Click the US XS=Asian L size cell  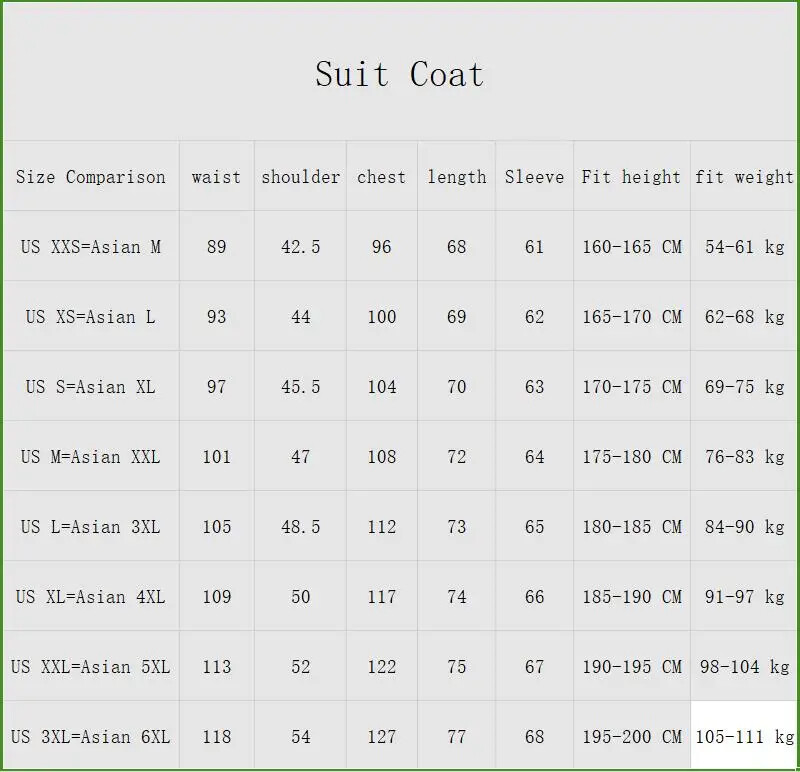[91, 317]
